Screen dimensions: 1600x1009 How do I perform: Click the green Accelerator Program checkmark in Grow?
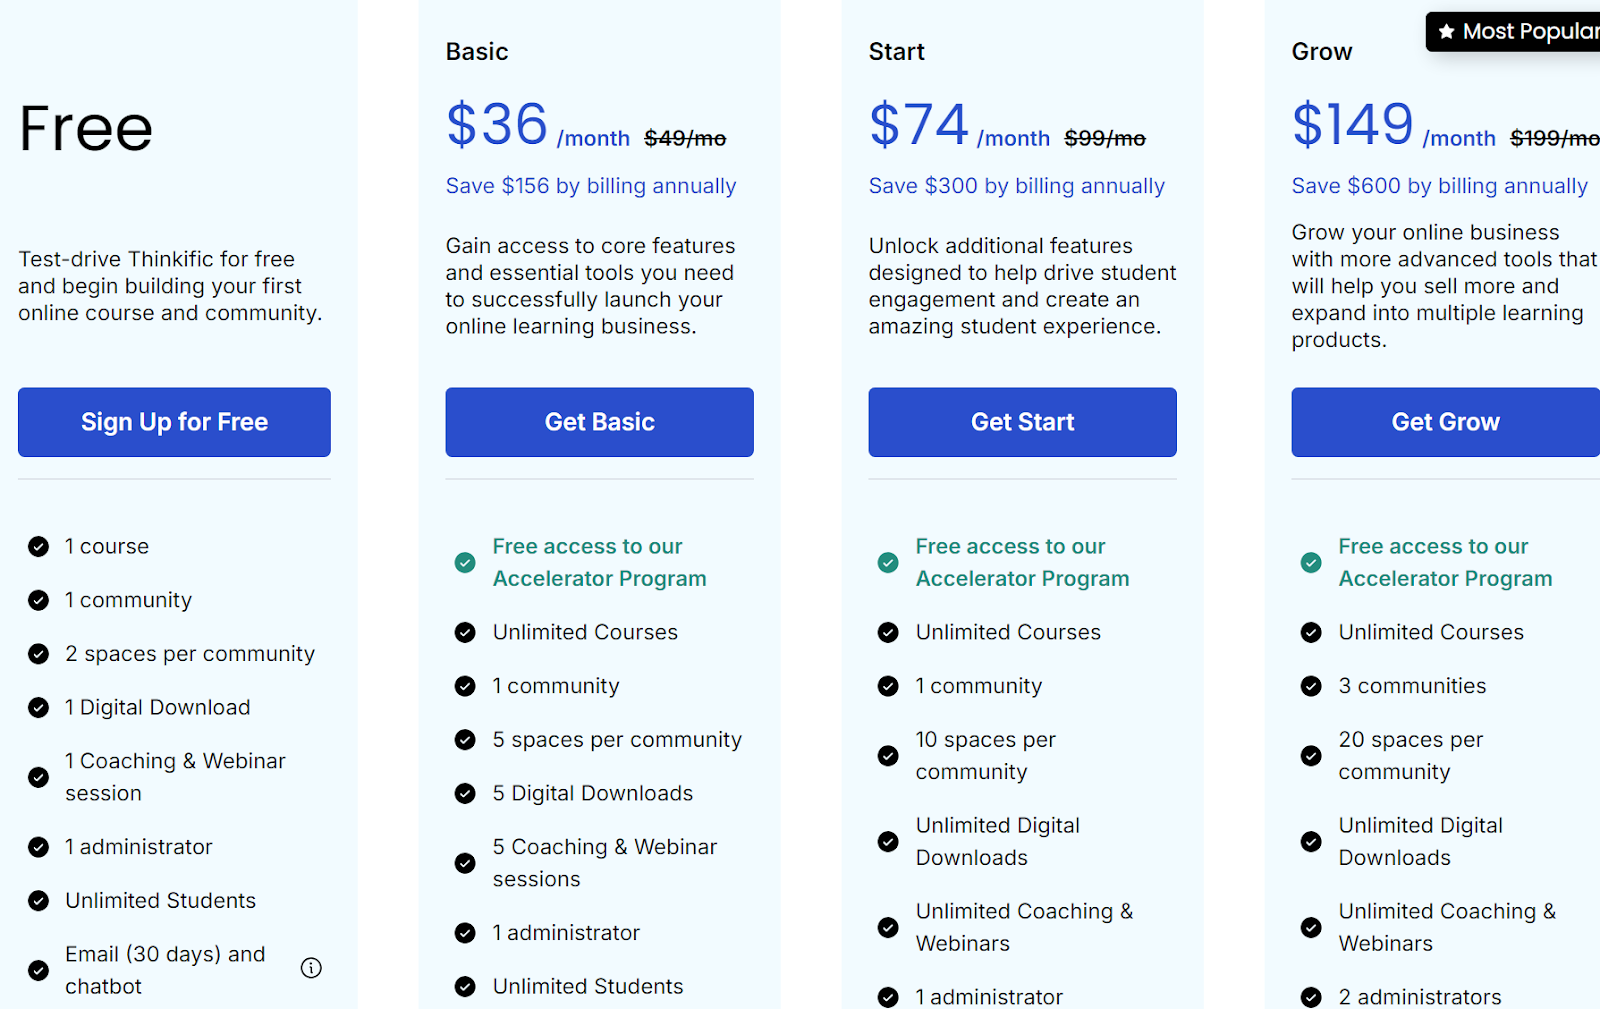(x=1310, y=563)
